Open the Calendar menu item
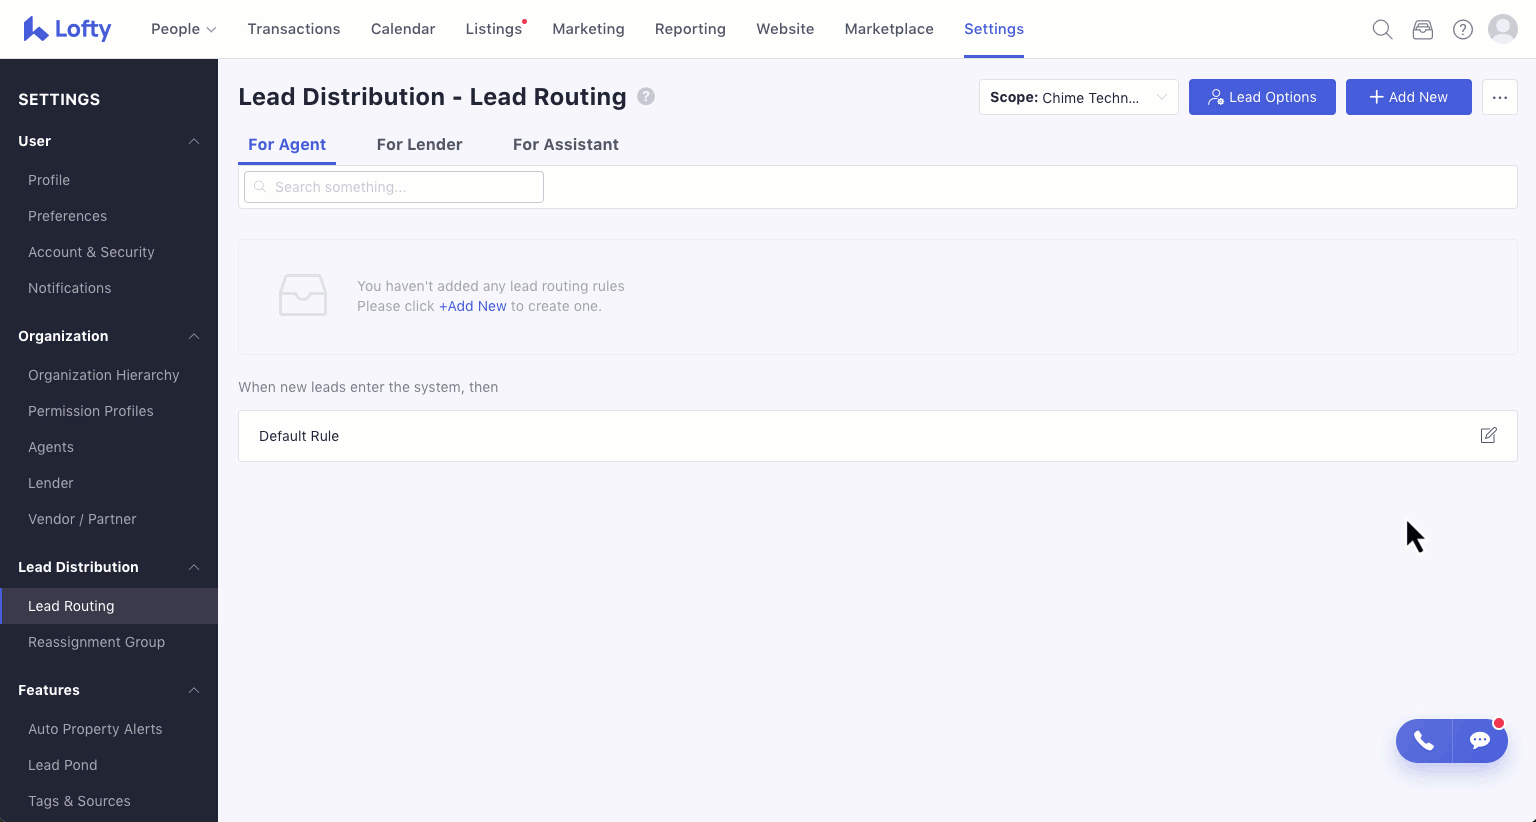The image size is (1536, 822). tap(403, 29)
